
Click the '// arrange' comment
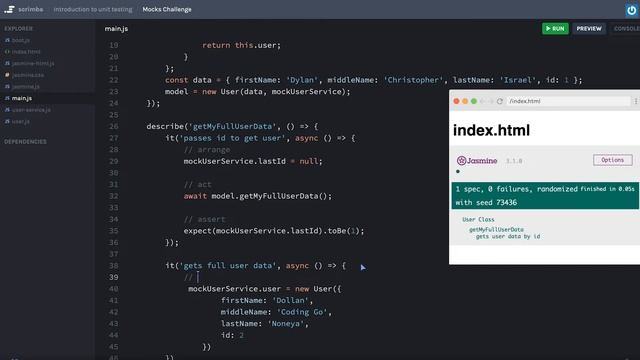(x=207, y=150)
